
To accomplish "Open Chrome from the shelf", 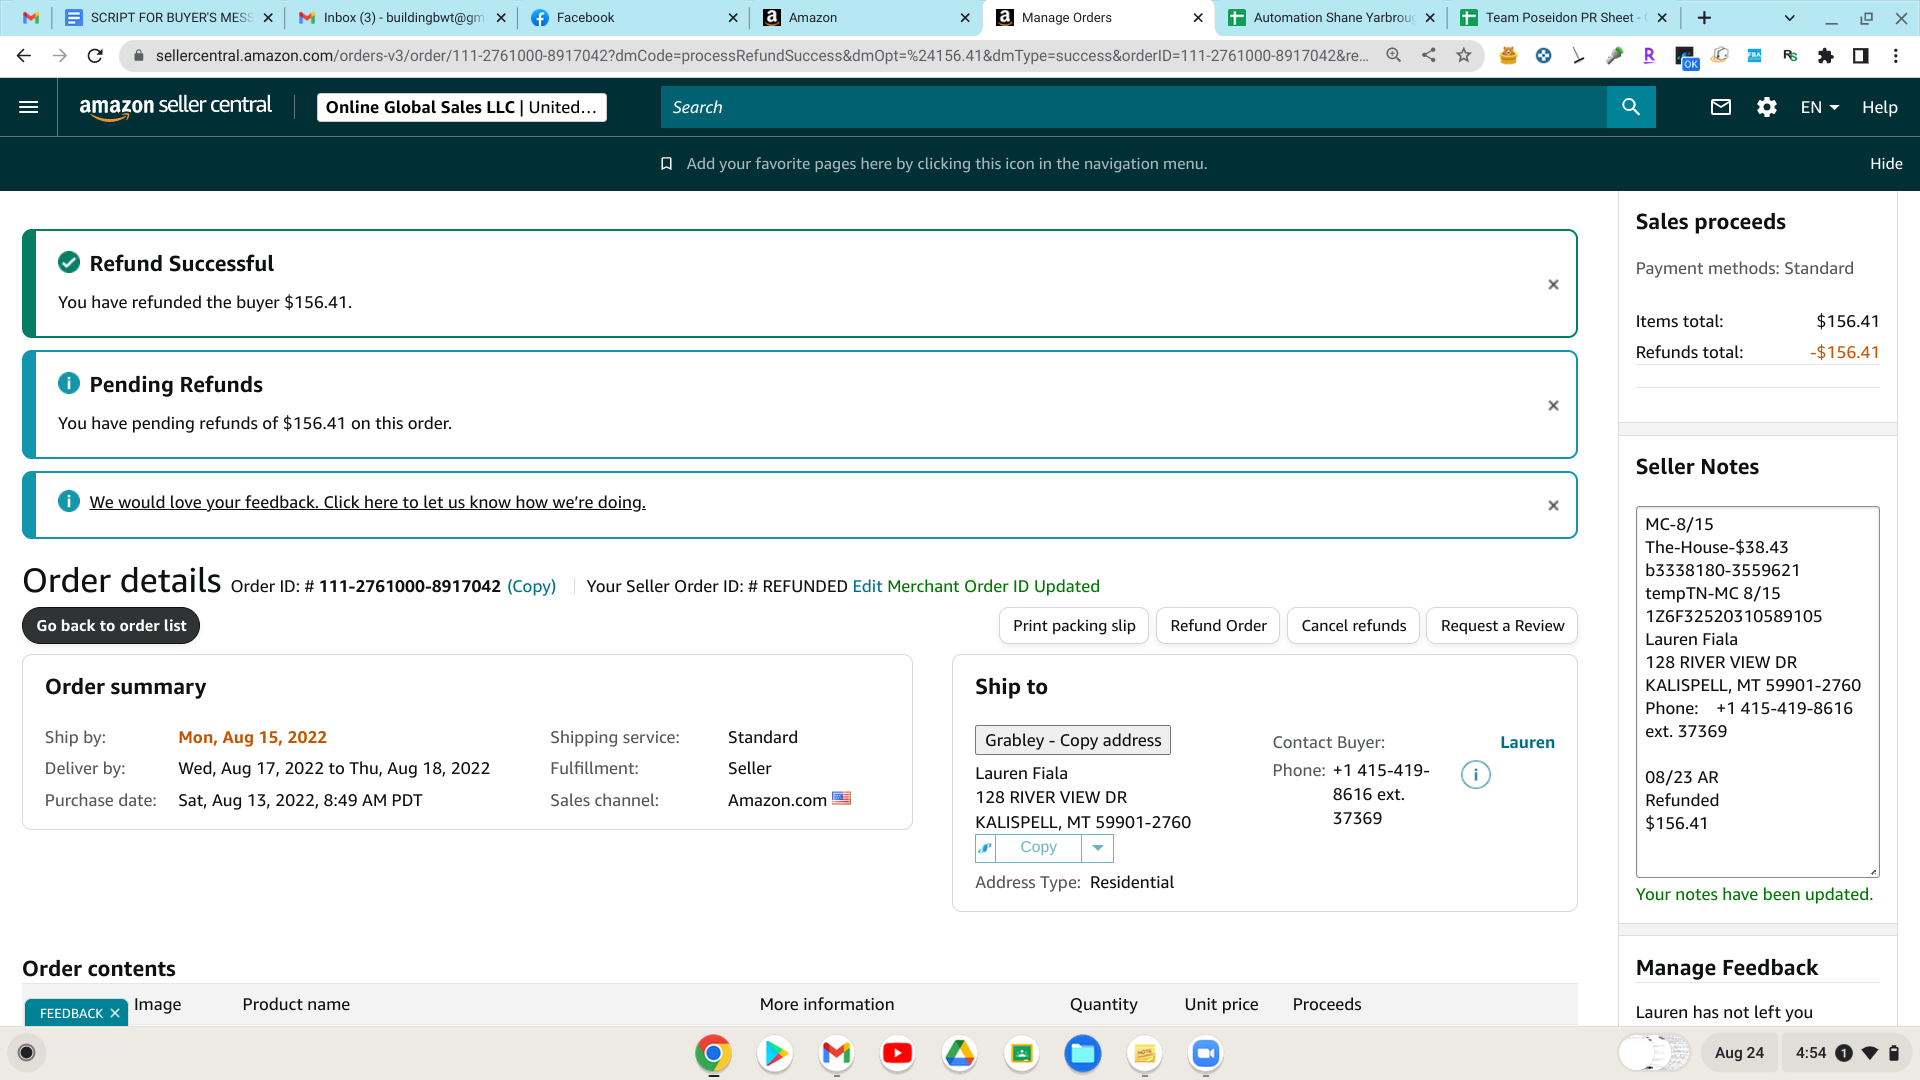I will tap(713, 1053).
